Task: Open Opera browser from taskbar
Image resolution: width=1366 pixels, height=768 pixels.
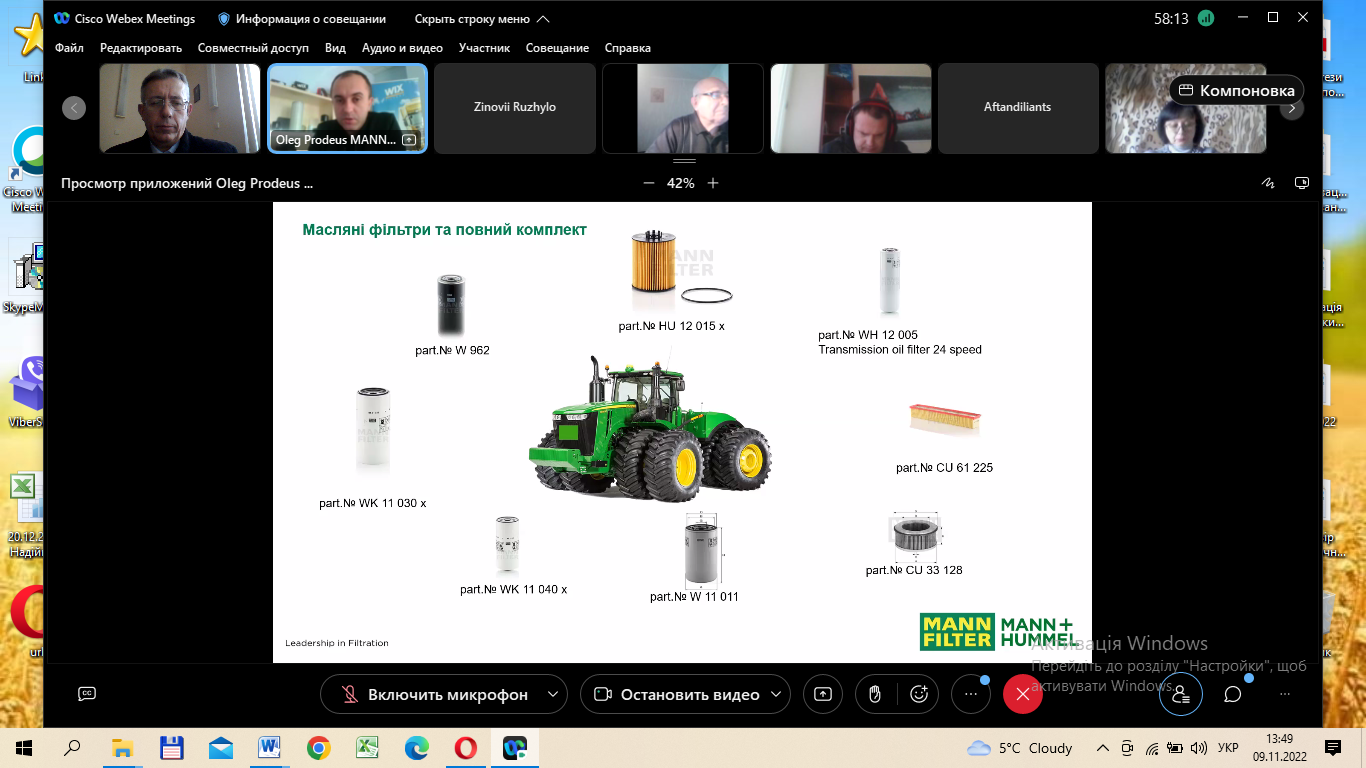Action: click(x=465, y=747)
